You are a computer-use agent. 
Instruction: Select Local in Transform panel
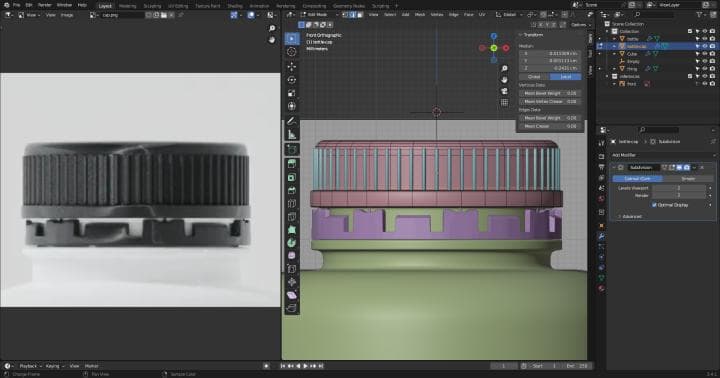point(566,77)
